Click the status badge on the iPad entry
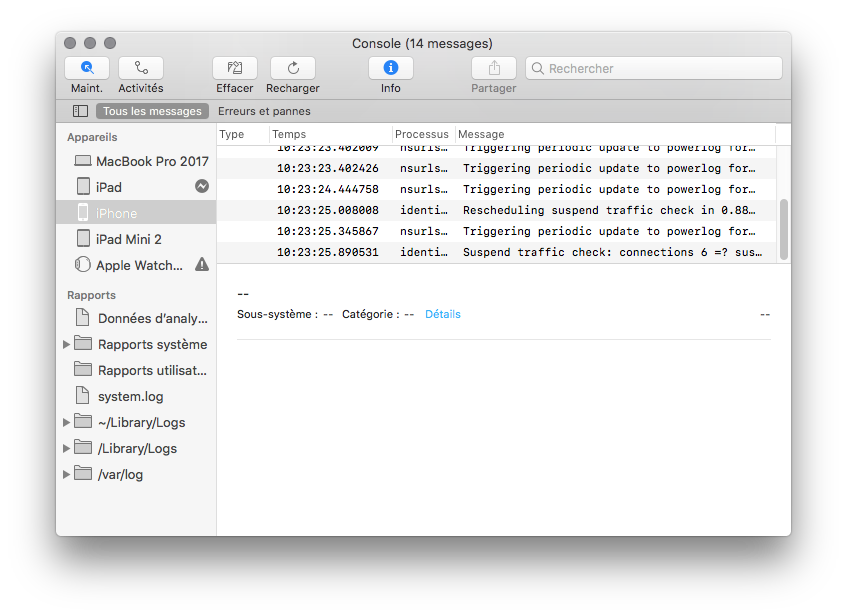 click(201, 186)
